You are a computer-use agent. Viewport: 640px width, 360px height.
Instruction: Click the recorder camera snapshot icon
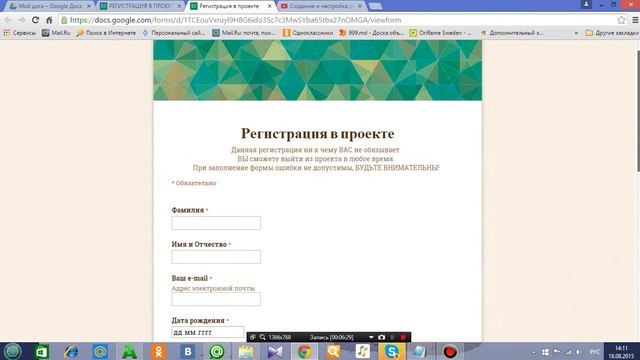click(x=381, y=337)
